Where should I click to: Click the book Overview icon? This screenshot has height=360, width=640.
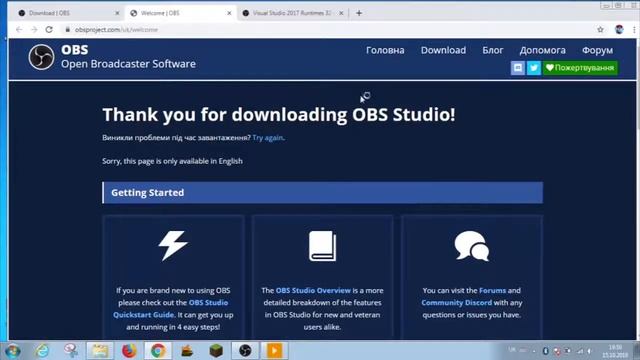322,246
